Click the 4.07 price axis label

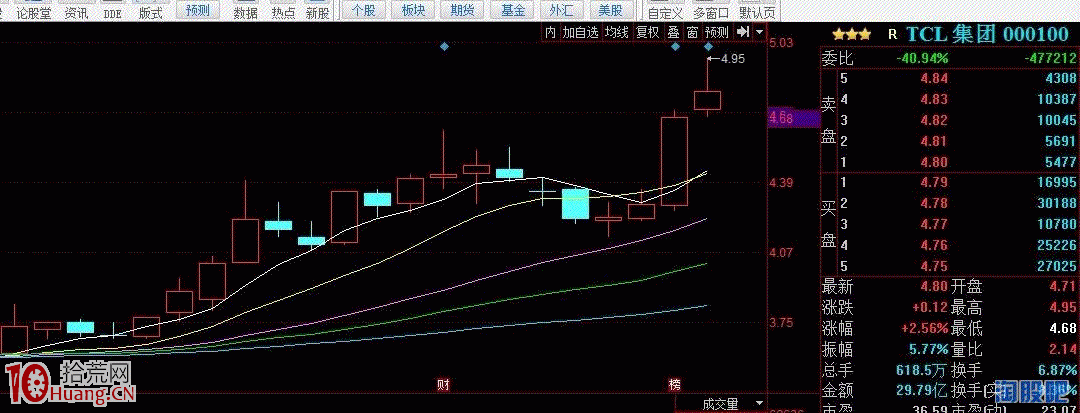pyautogui.click(x=781, y=253)
